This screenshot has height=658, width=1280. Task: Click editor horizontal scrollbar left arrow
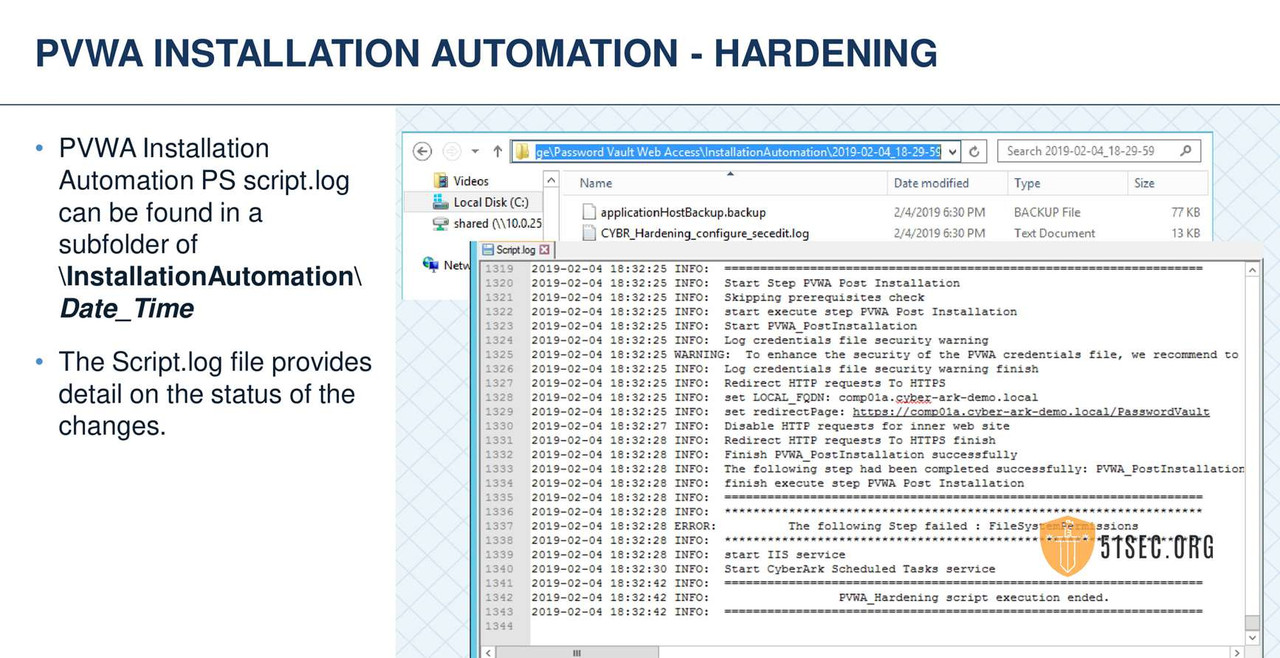pyautogui.click(x=487, y=653)
